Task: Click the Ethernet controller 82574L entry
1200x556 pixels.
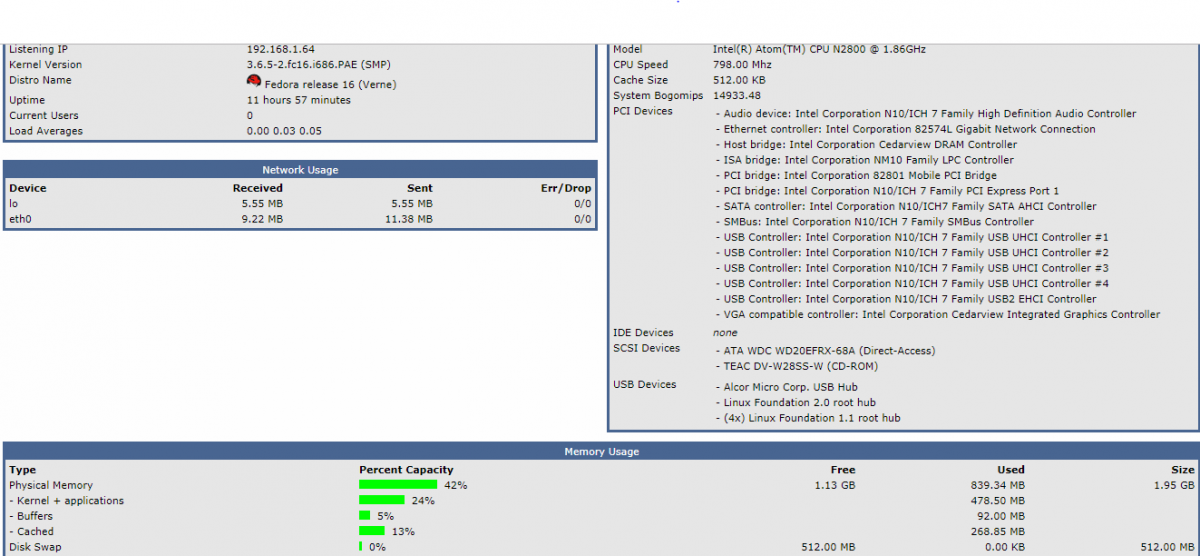Action: (x=906, y=129)
